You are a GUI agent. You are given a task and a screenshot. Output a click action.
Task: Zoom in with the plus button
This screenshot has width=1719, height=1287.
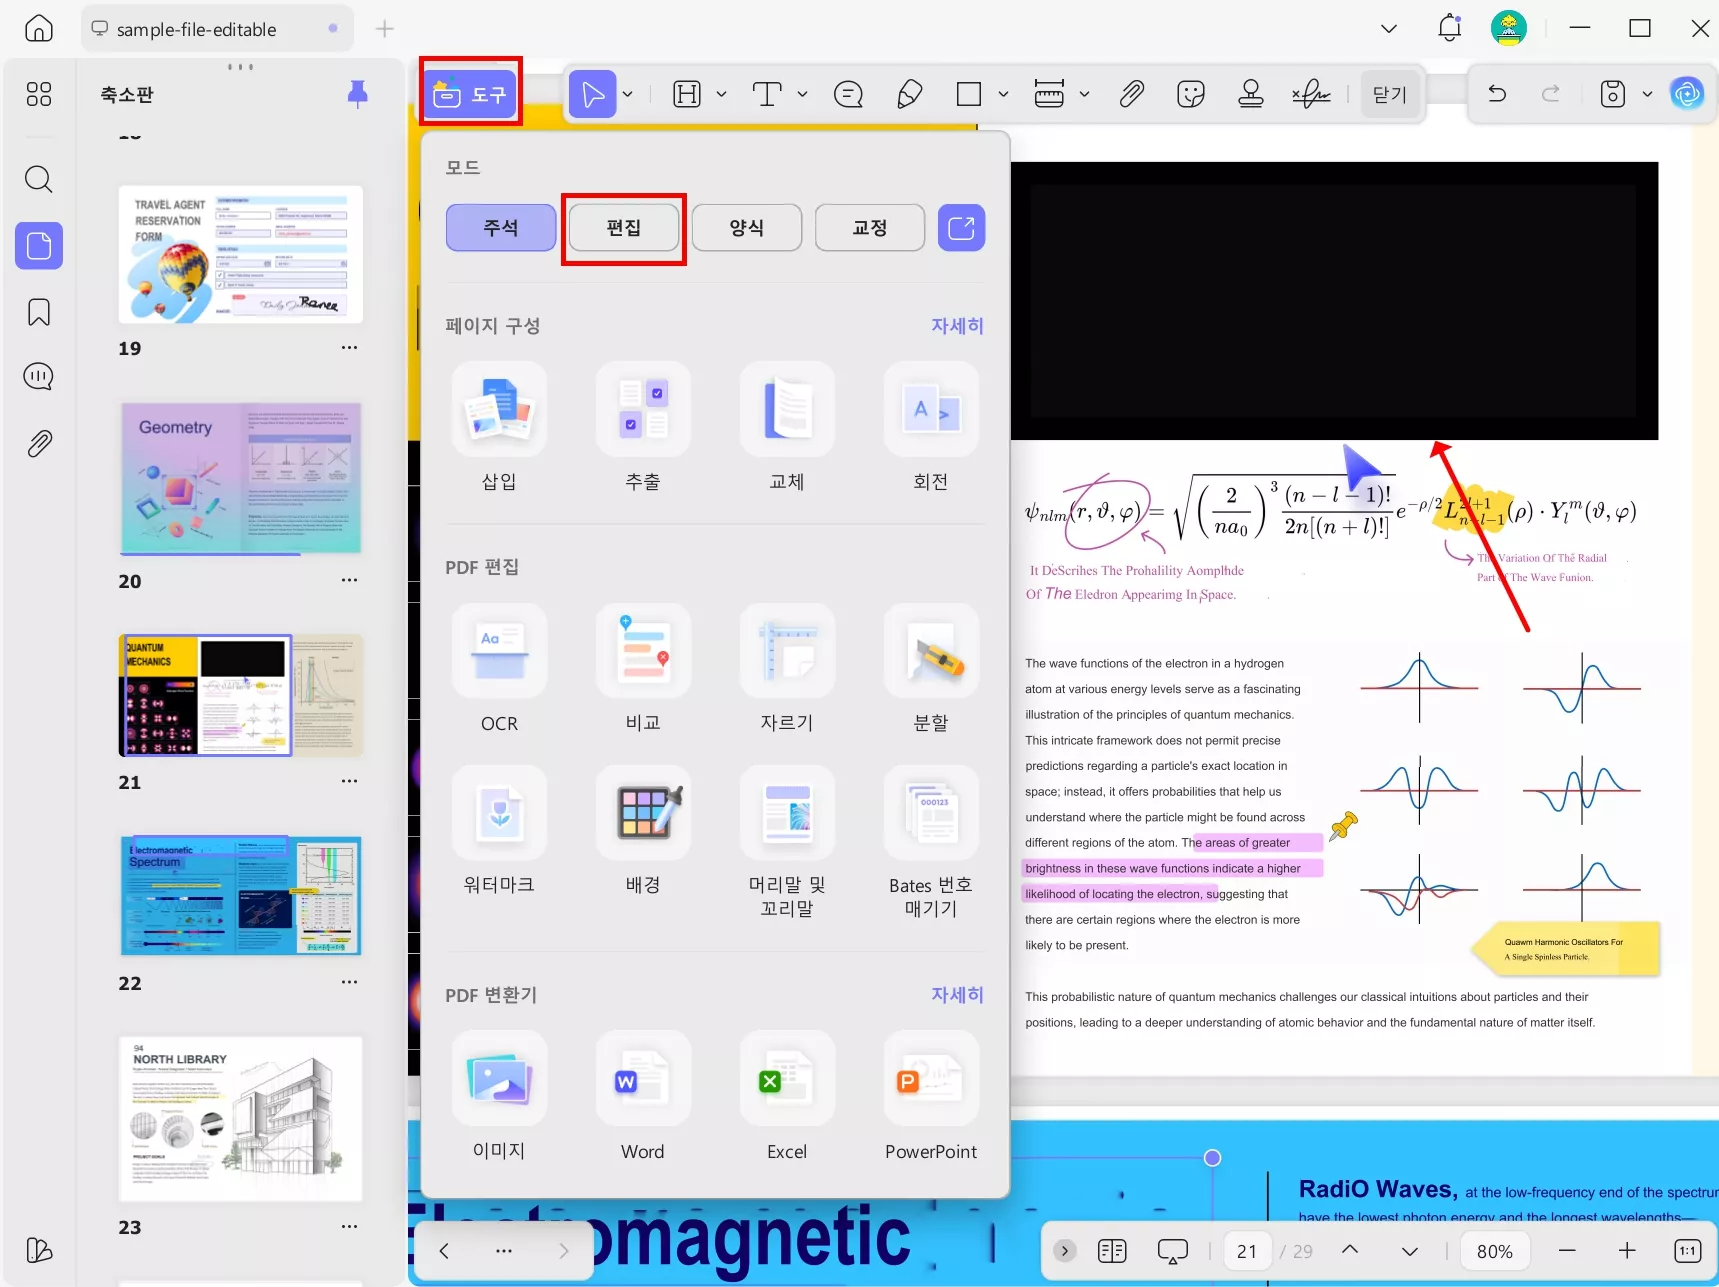(1627, 1251)
